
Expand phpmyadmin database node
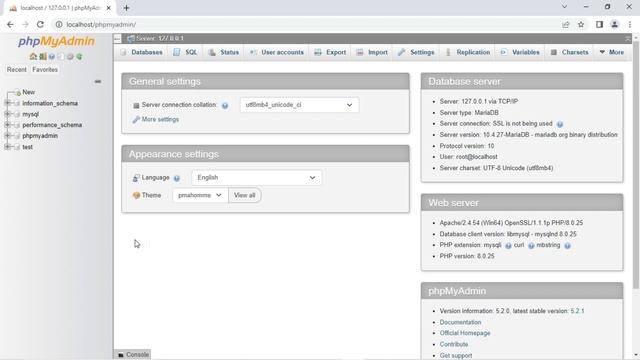pos(7,136)
